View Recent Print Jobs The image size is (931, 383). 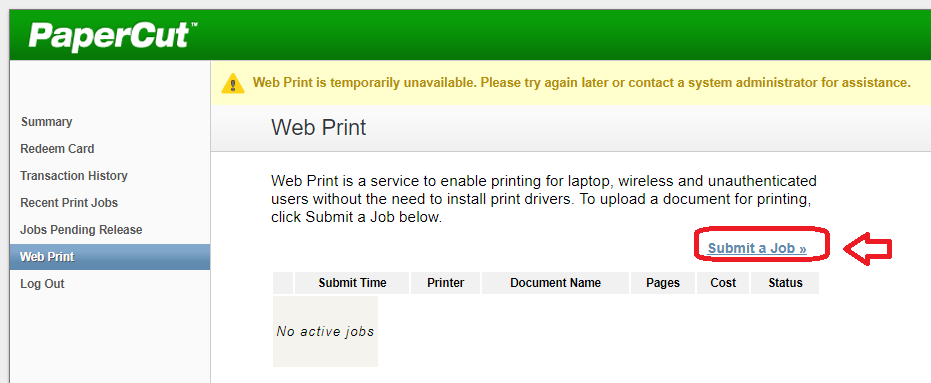[69, 202]
